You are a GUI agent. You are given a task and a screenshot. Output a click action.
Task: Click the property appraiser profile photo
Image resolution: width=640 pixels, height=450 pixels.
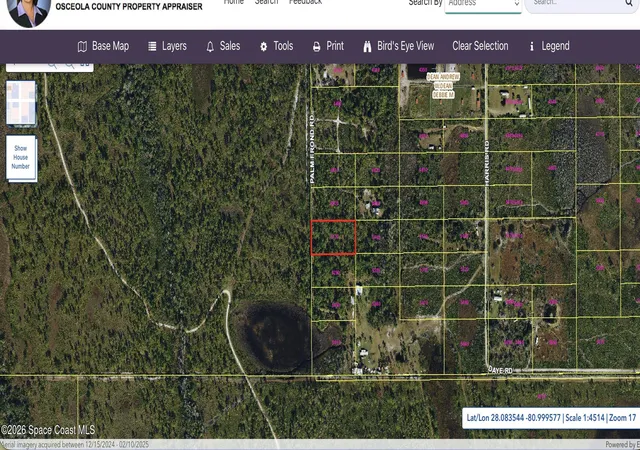(x=29, y=12)
